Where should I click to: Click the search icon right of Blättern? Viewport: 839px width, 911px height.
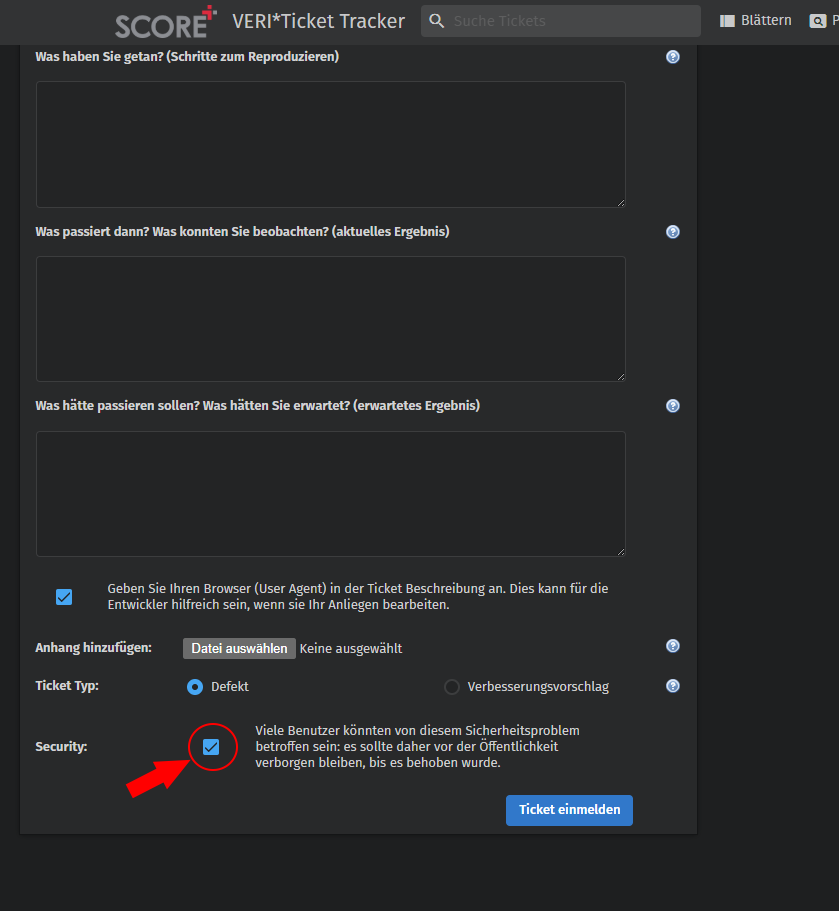tap(818, 21)
